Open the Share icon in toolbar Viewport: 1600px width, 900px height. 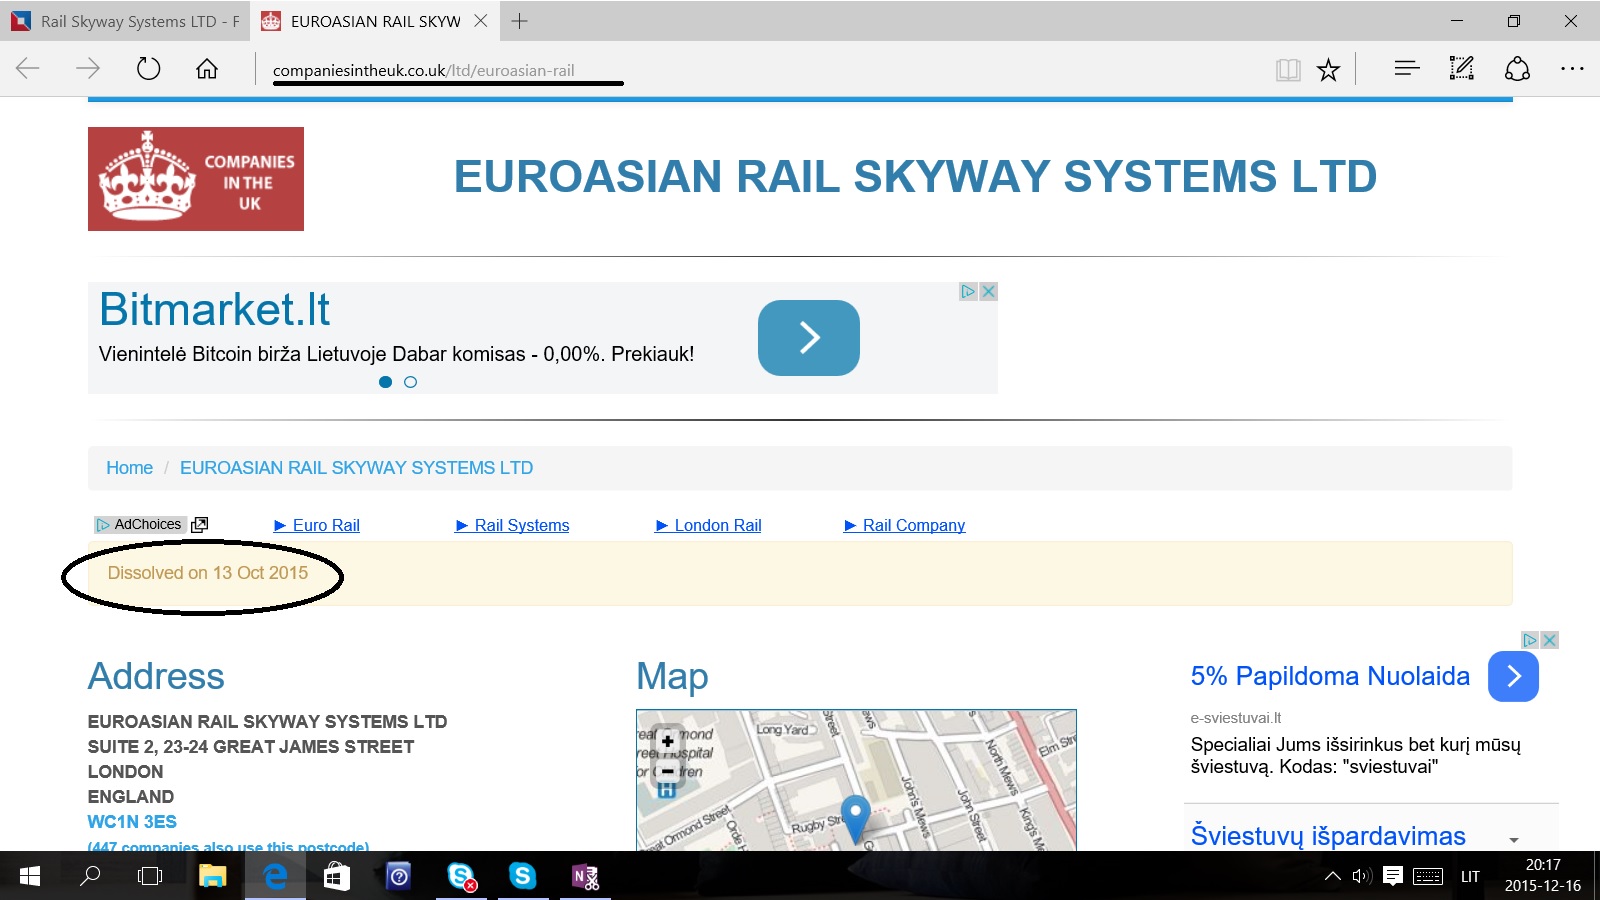[1517, 68]
